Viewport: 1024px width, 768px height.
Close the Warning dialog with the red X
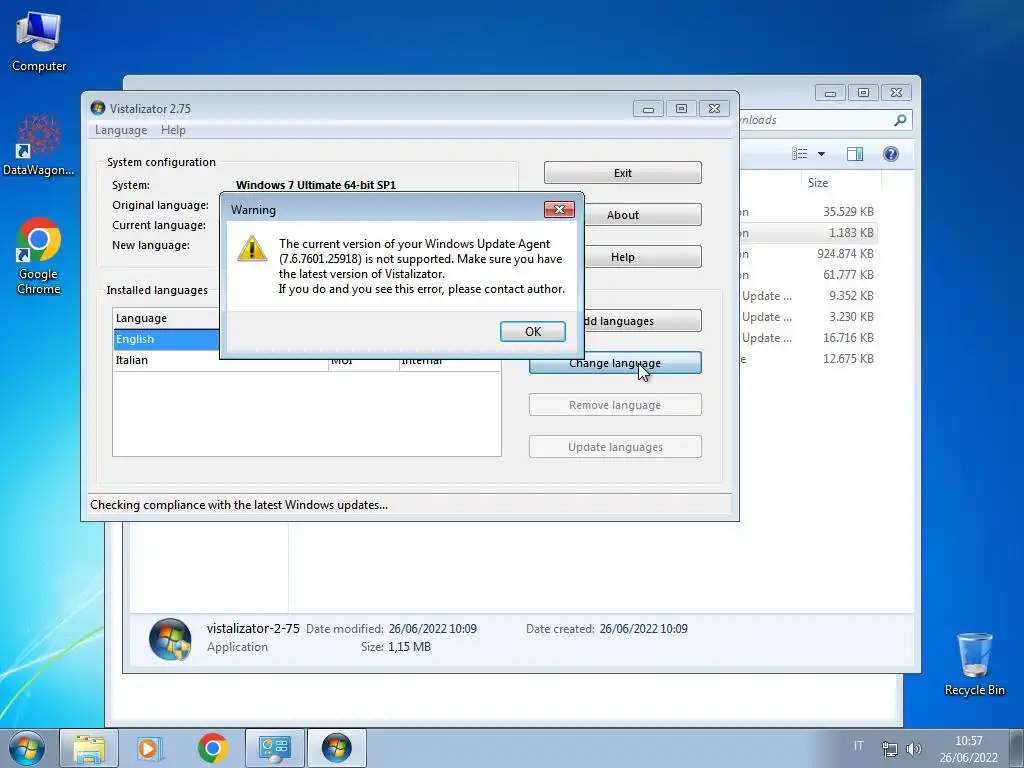(x=559, y=210)
